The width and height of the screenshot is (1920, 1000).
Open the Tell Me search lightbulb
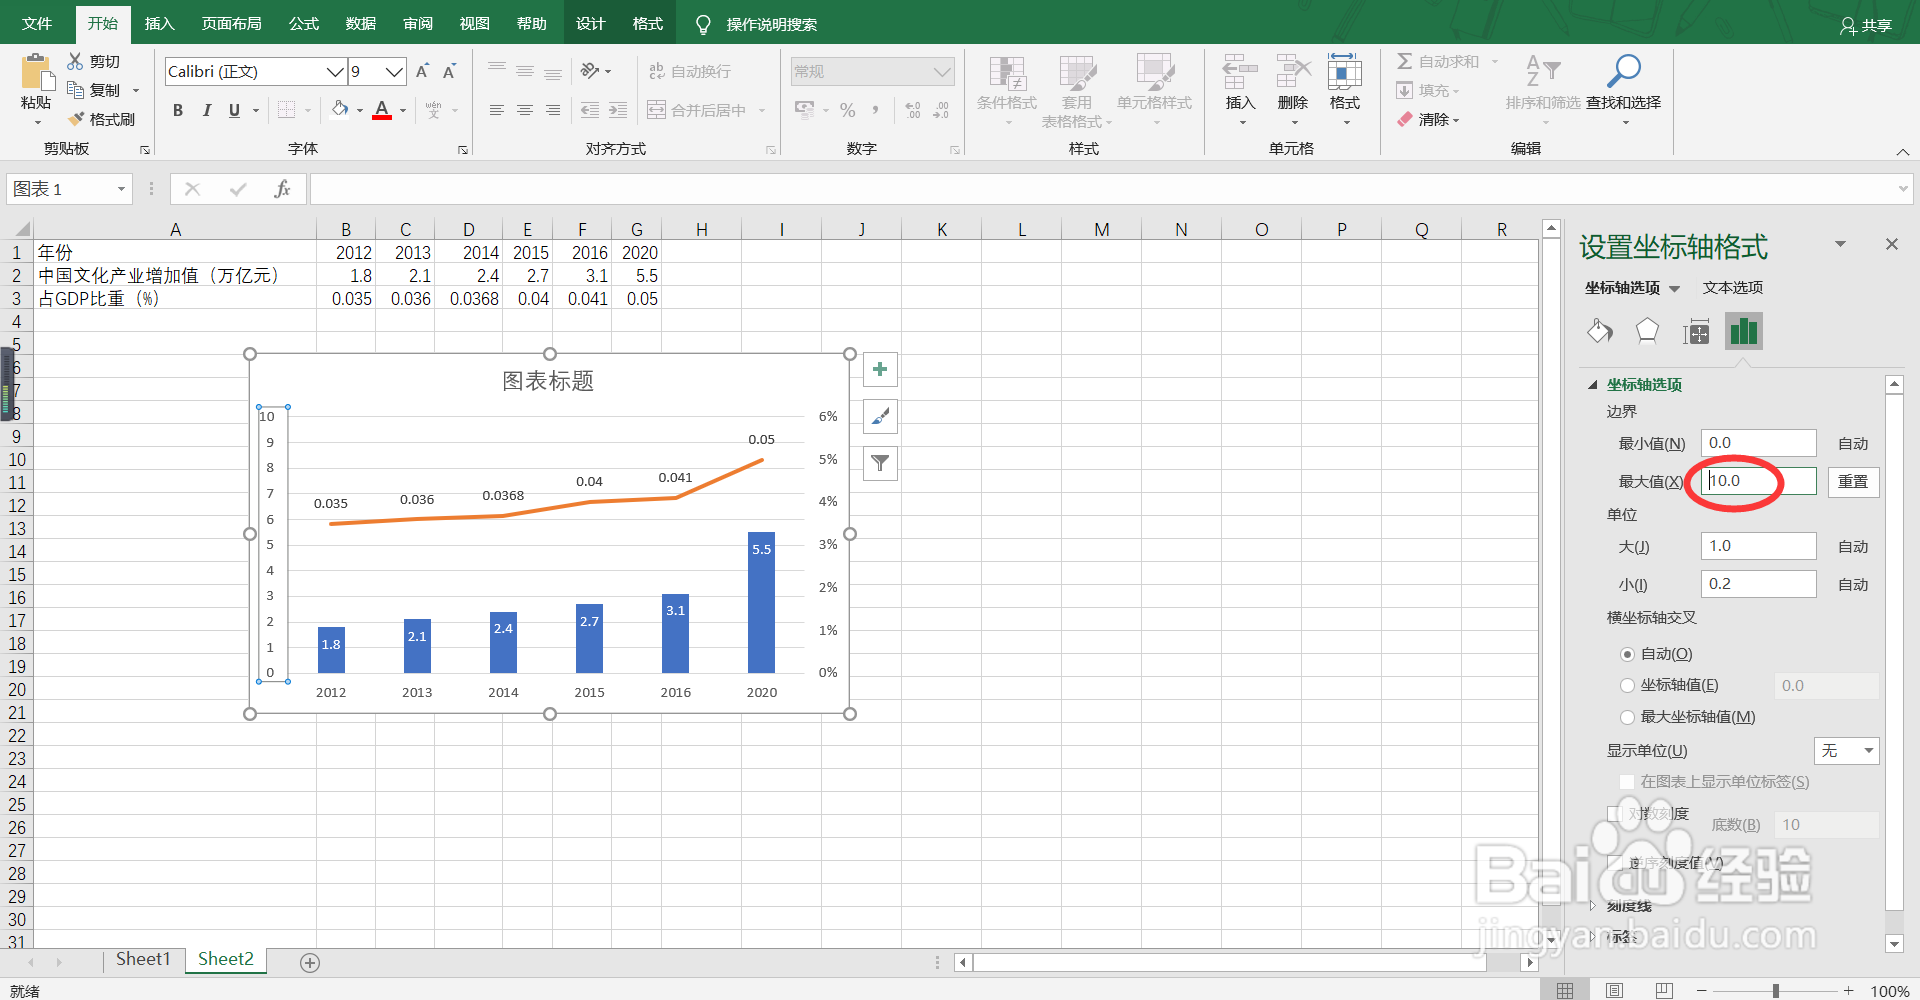tap(703, 24)
